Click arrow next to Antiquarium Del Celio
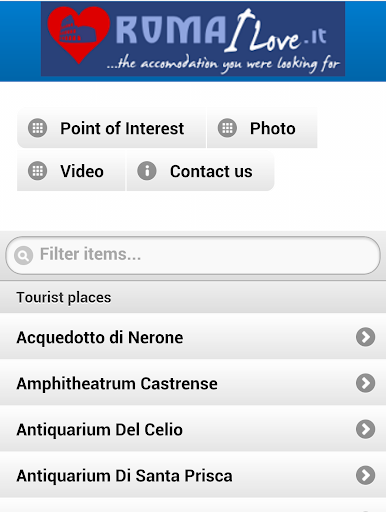 point(365,429)
